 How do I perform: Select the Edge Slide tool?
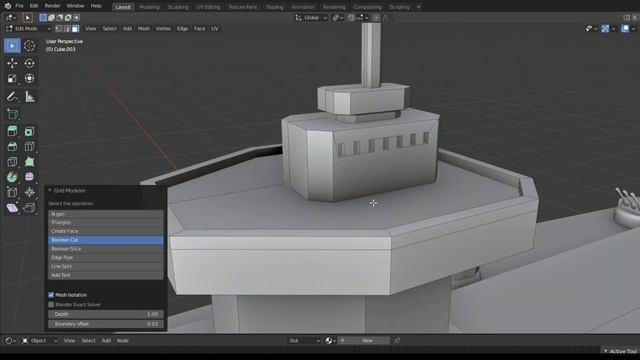12,192
